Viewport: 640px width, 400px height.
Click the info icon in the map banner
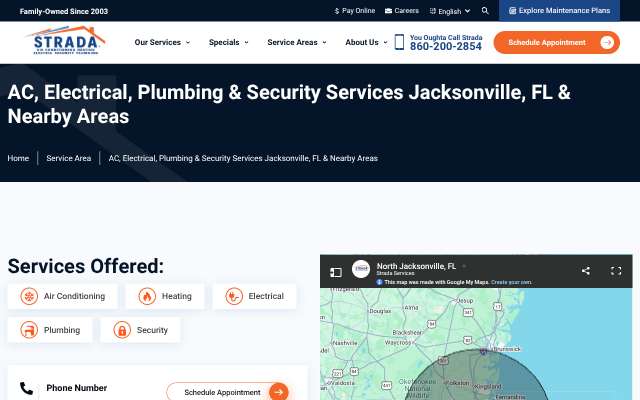point(379,282)
